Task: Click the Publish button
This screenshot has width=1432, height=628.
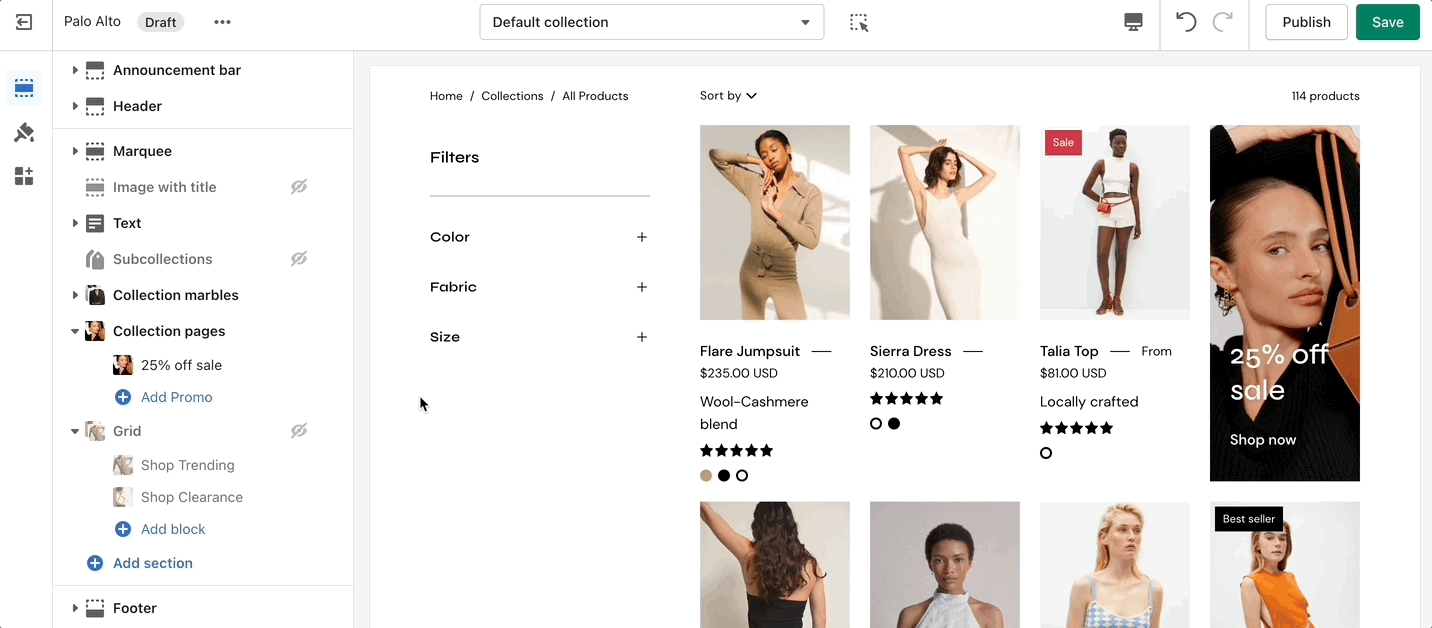Action: tap(1306, 22)
